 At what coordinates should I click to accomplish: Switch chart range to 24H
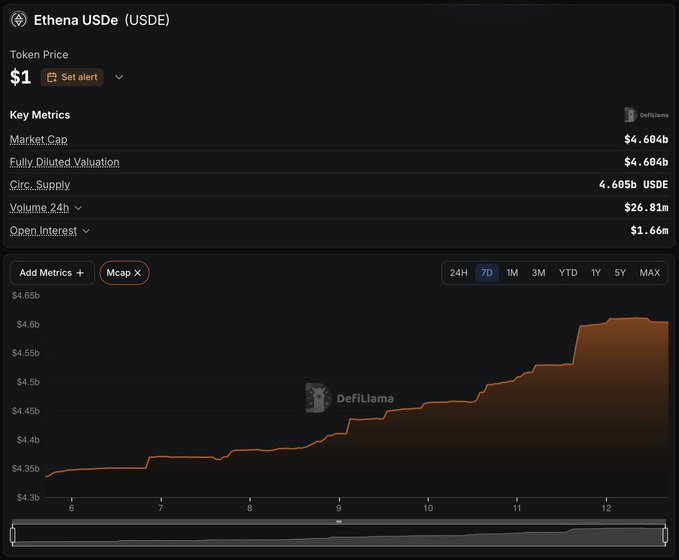(459, 273)
